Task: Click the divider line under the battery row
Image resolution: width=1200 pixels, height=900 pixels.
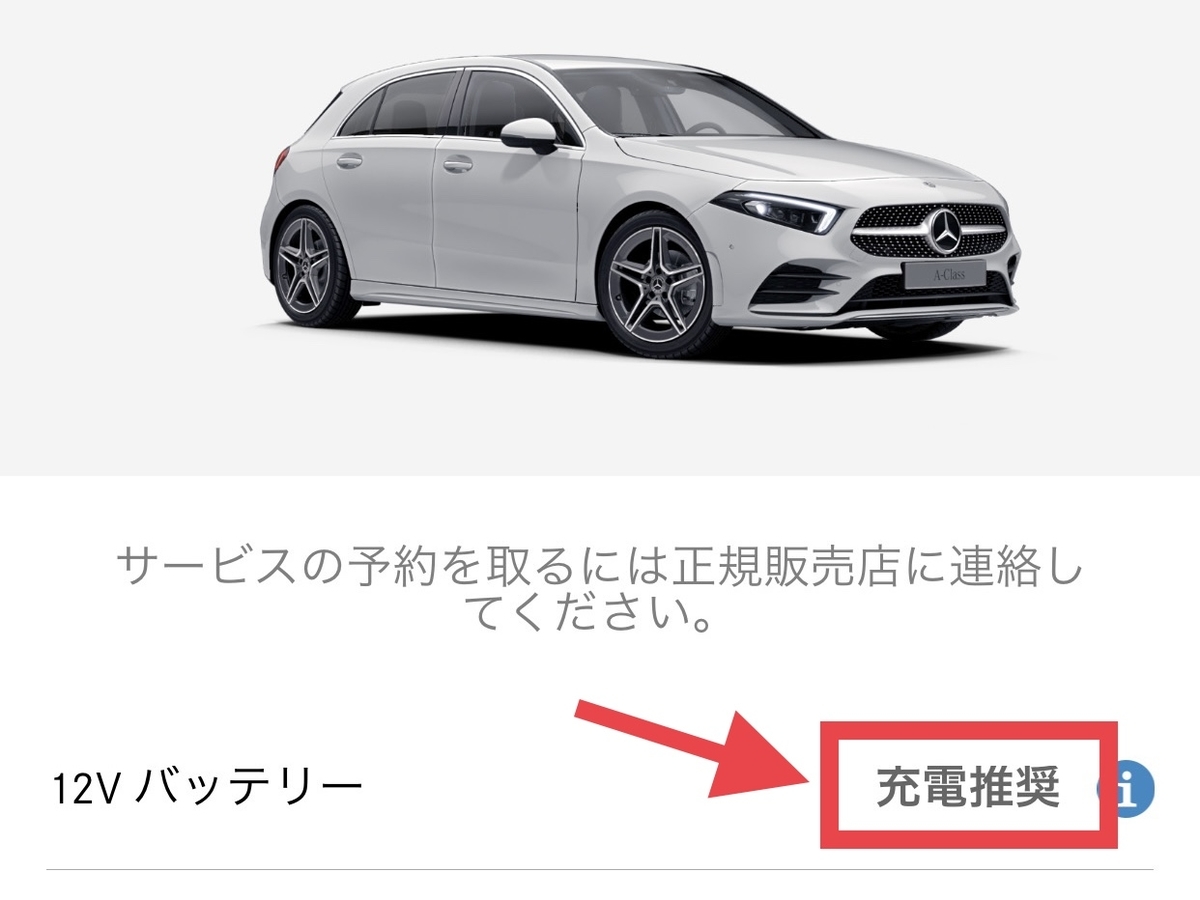Action: click(600, 869)
